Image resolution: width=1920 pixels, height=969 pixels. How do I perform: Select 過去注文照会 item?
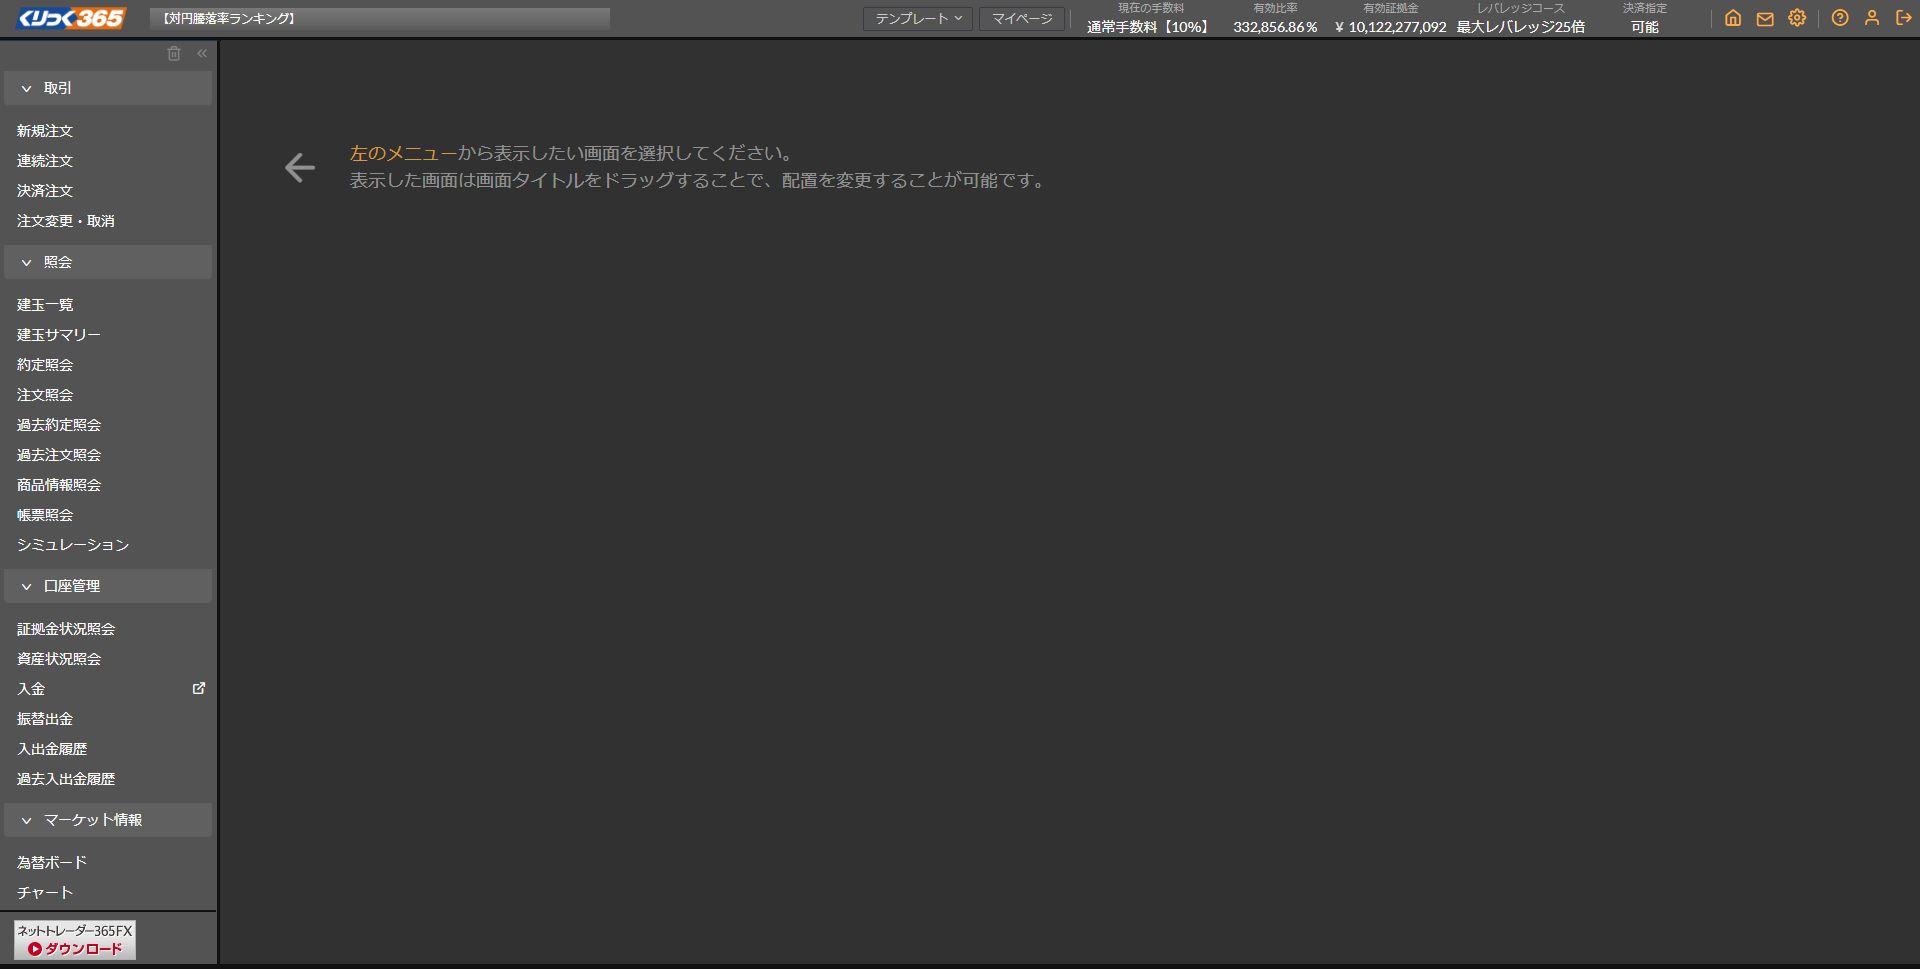point(59,455)
